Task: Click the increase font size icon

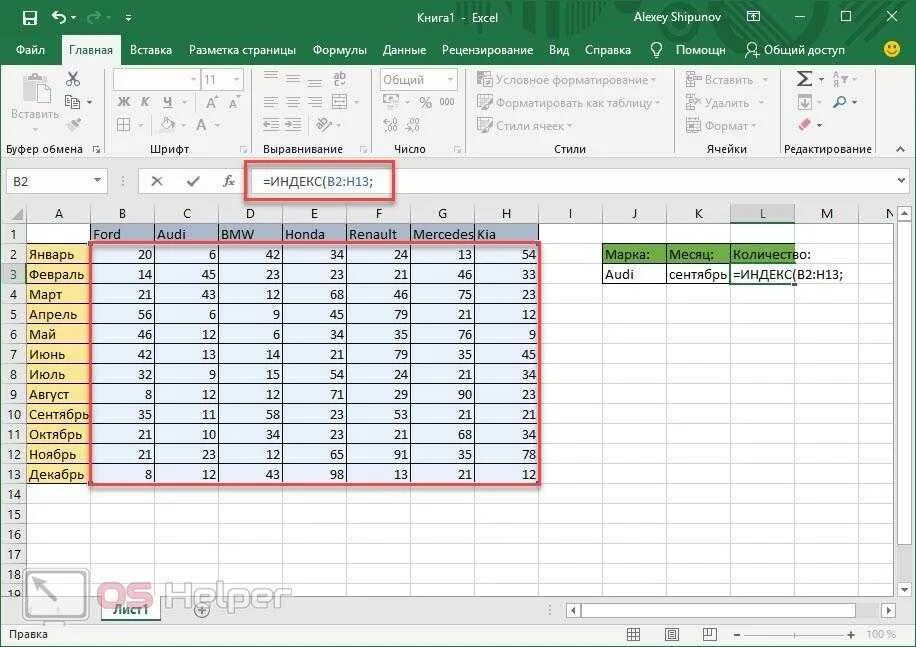Action: [211, 103]
